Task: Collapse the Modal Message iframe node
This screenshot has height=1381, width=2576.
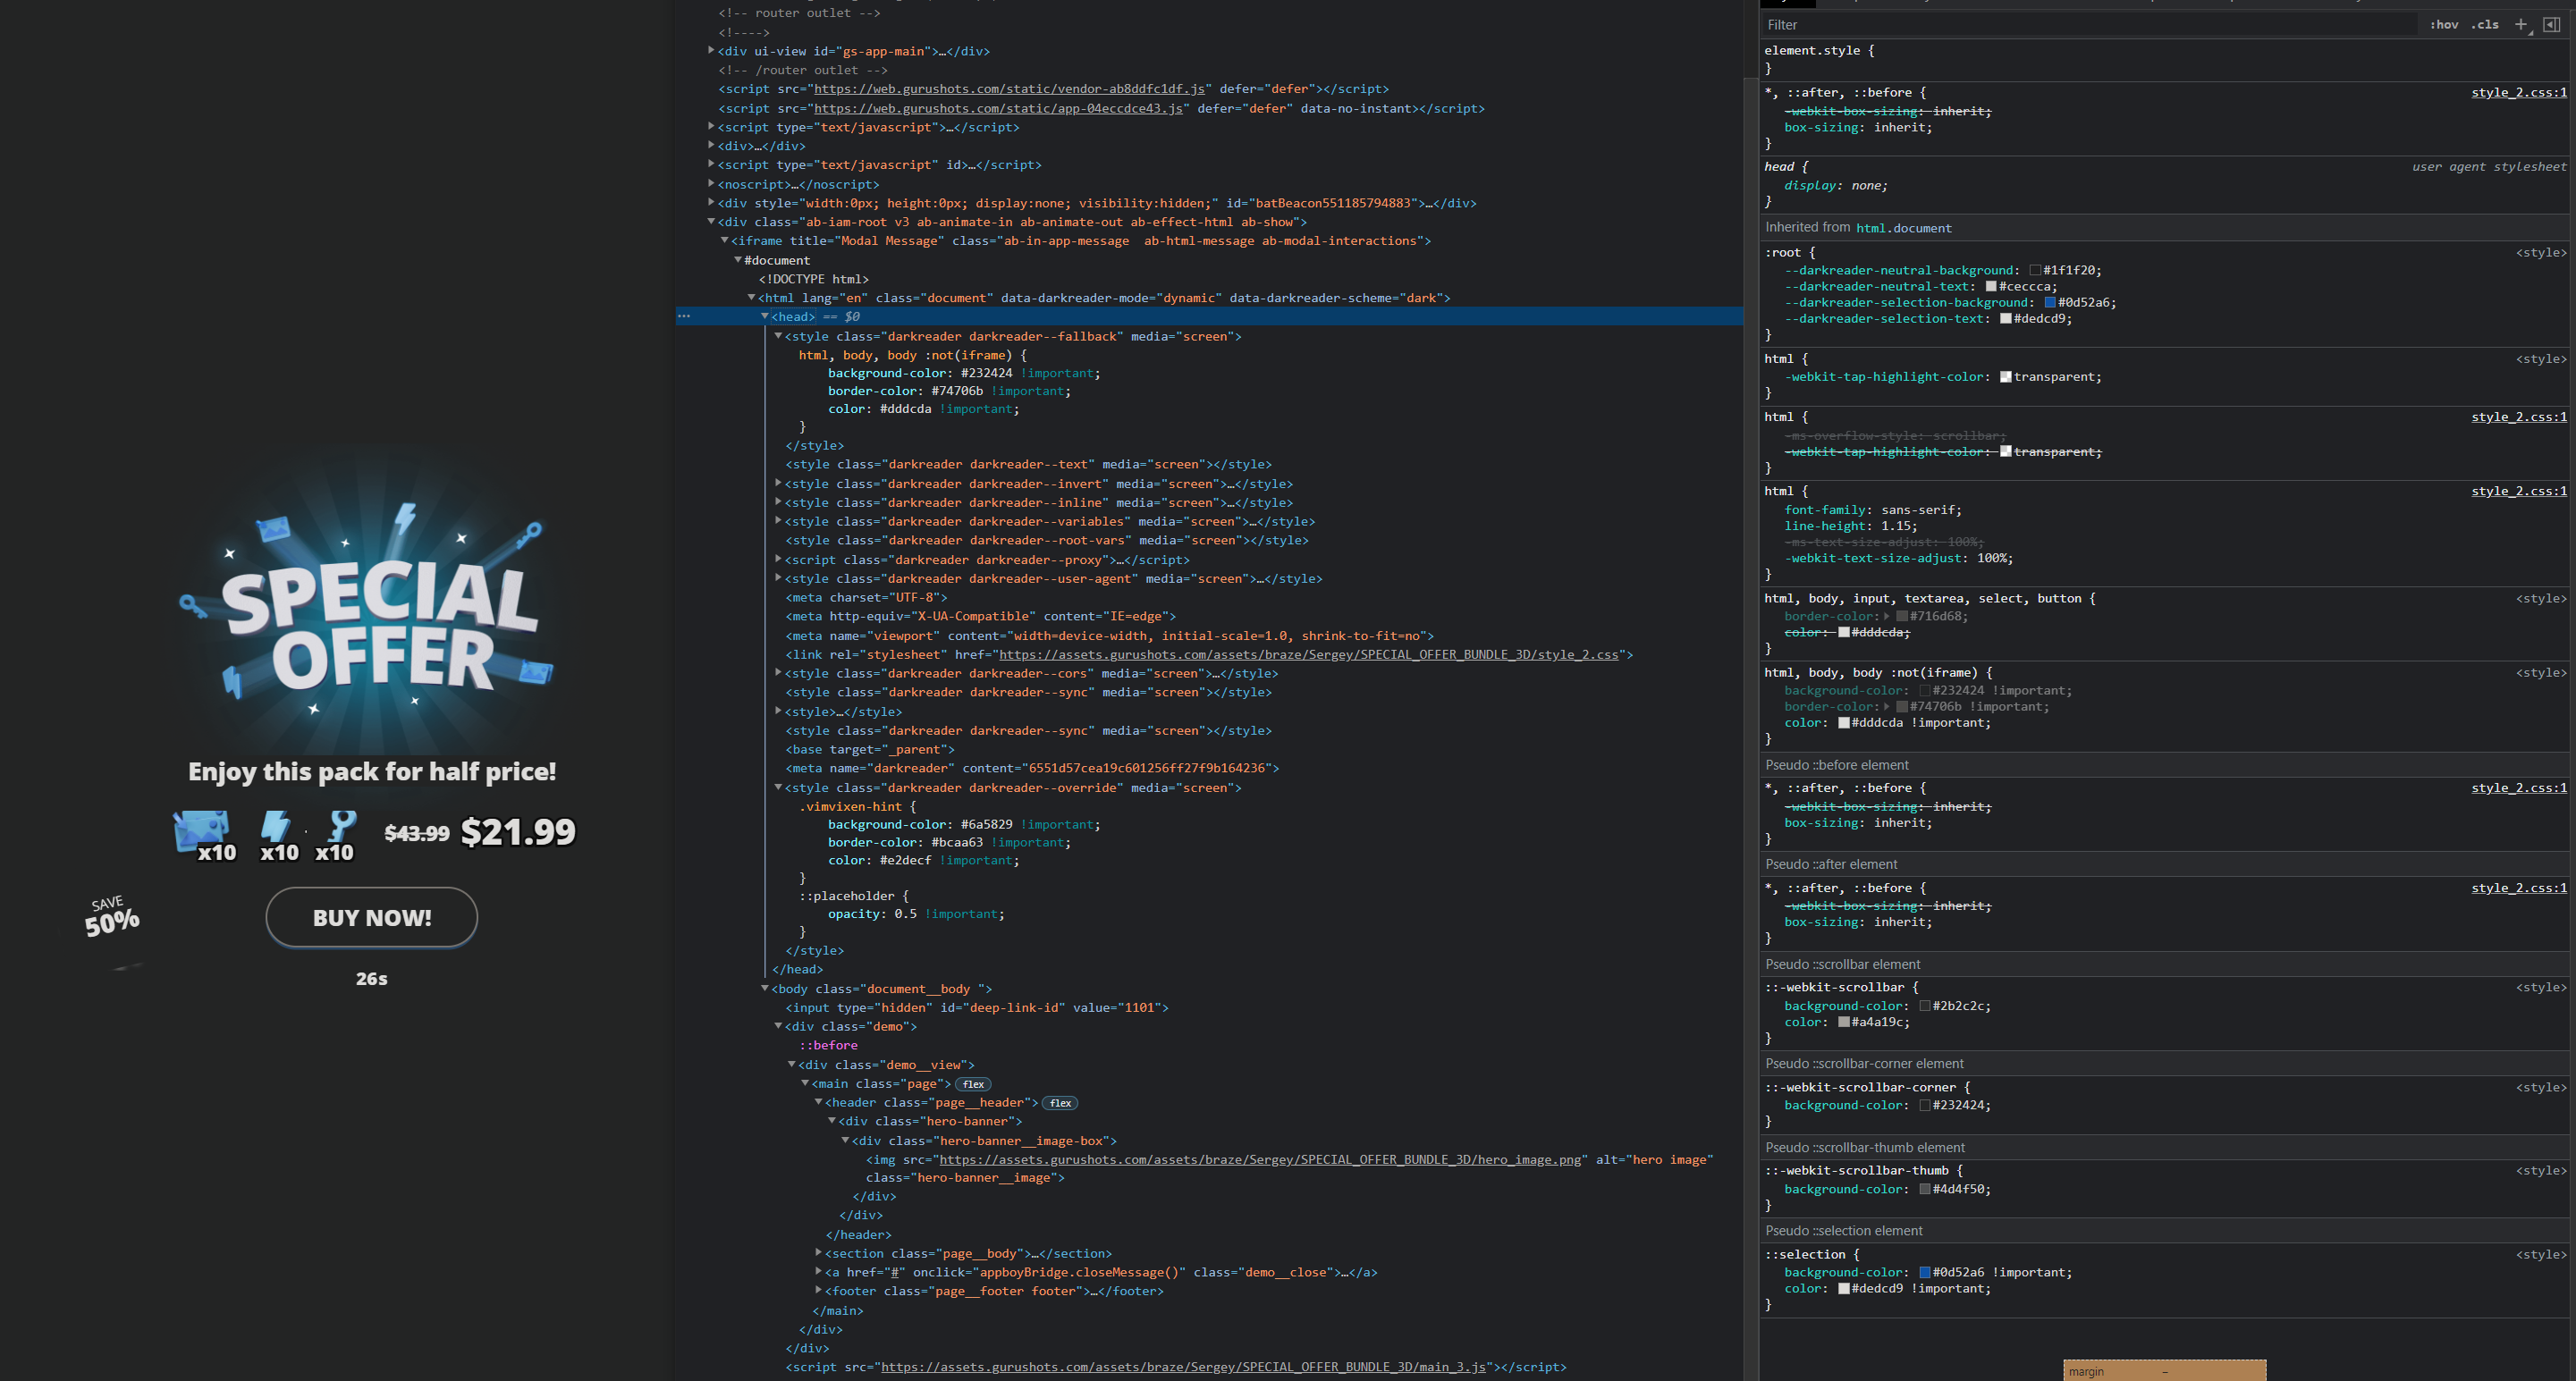Action: coord(724,240)
